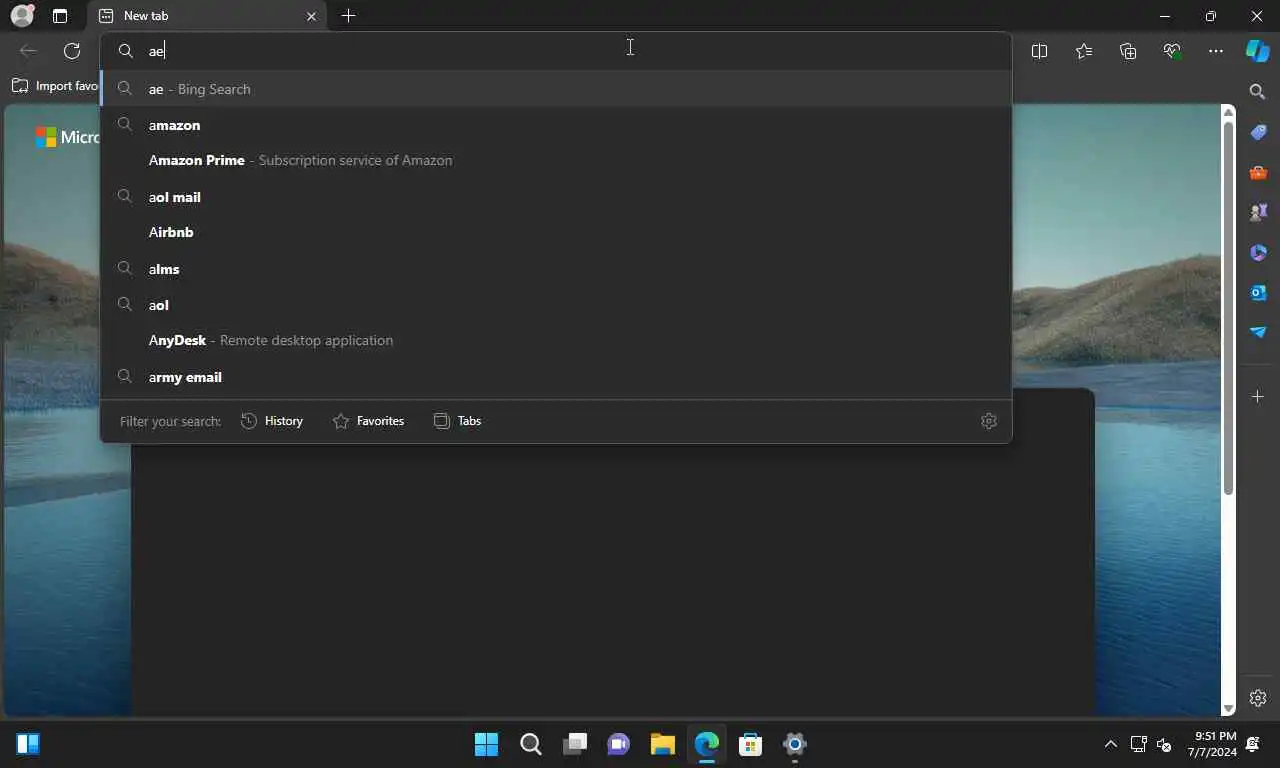Open Widgets button on taskbar
This screenshot has height=768, width=1280.
pos(28,744)
